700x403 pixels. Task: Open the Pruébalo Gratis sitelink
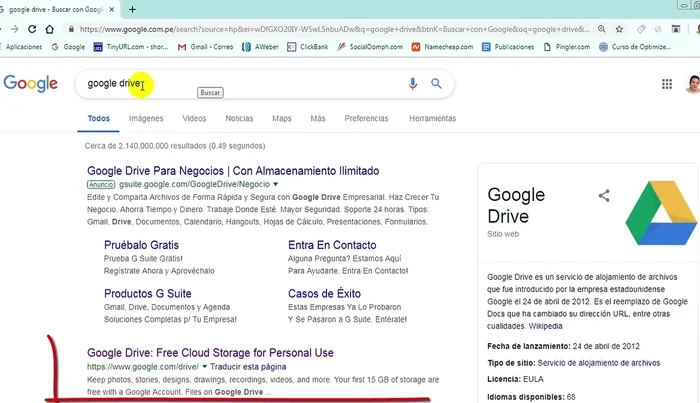[141, 245]
